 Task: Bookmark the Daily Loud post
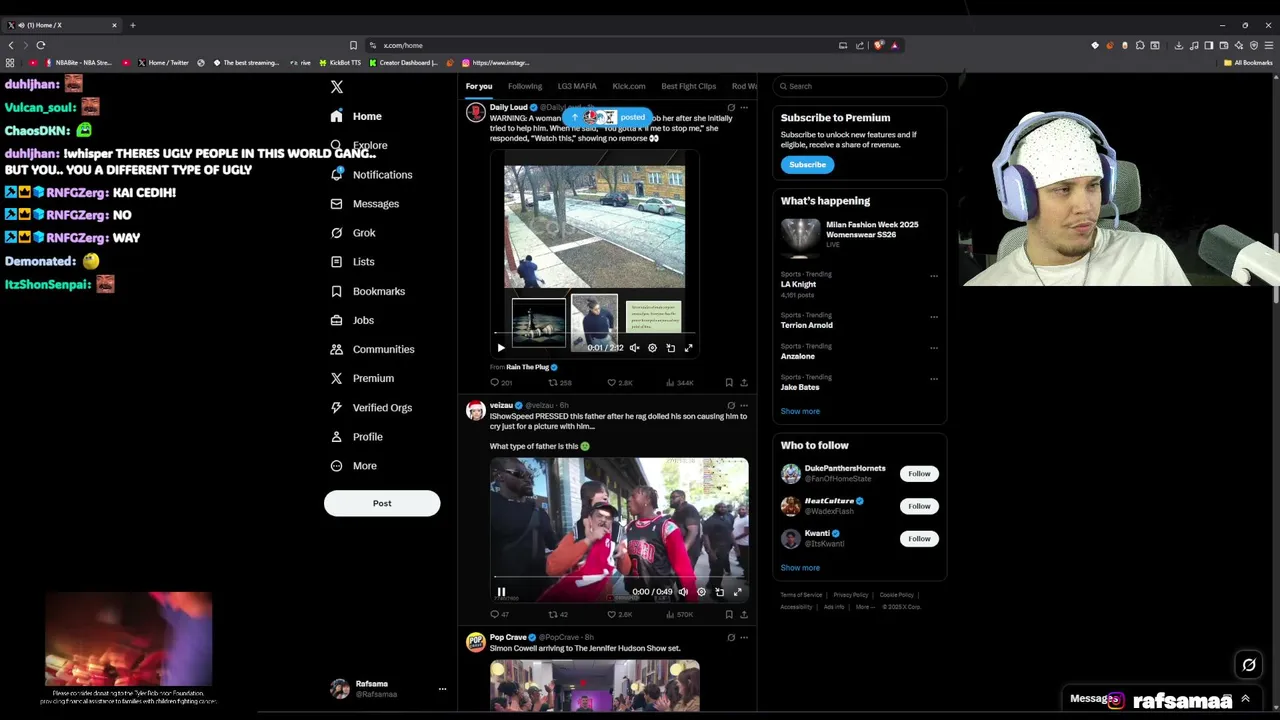coord(728,383)
